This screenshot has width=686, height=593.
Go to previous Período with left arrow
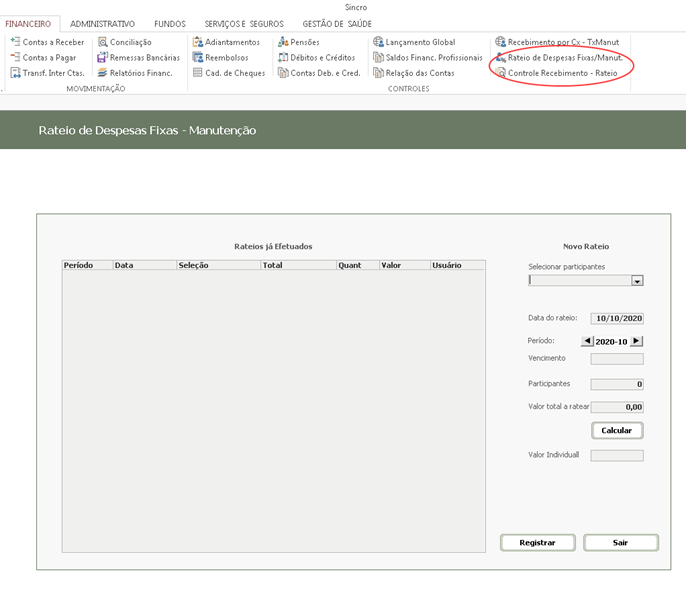[x=587, y=341]
